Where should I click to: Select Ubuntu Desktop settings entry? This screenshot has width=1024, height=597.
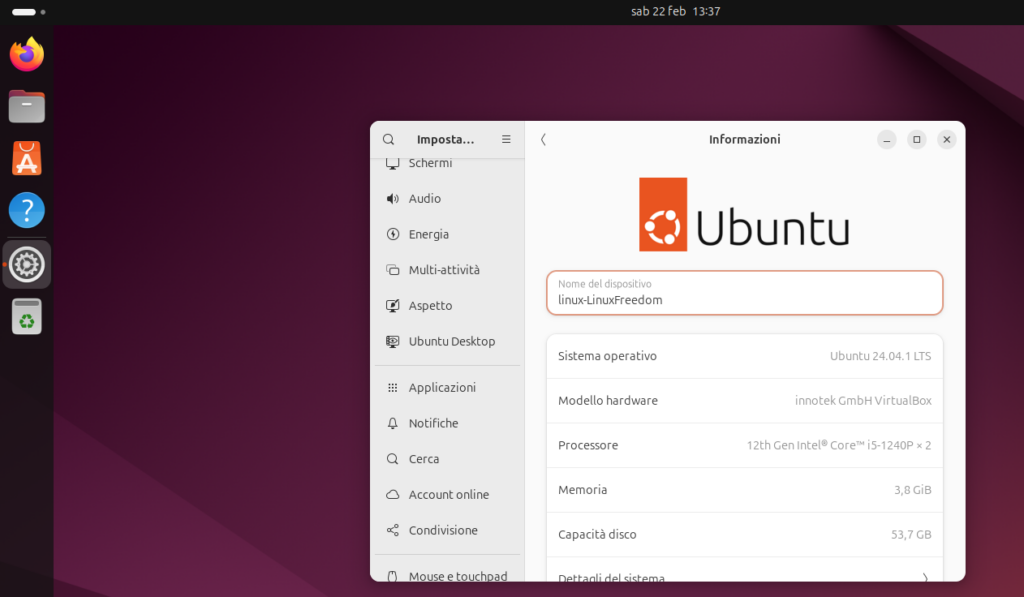393,341
